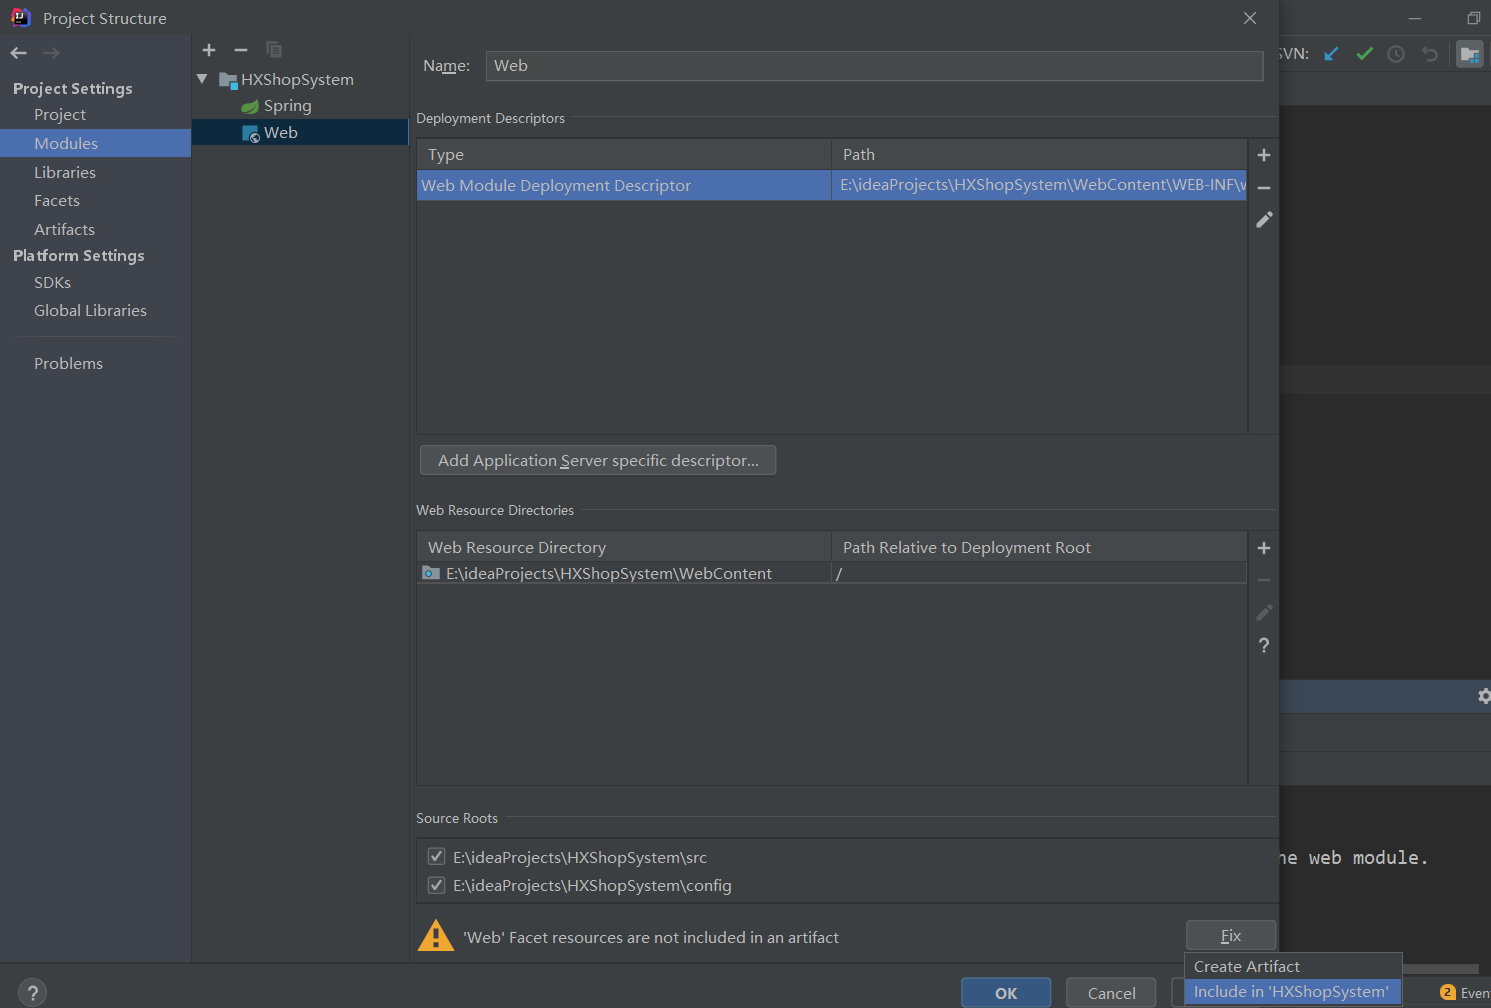Toggle the E:\ideaProjects\HXShopSystem\src source root checkbox

[436, 856]
